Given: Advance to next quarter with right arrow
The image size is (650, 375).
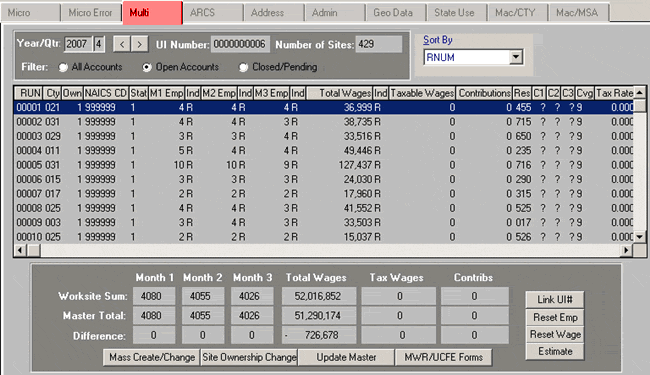Looking at the screenshot, I should point(140,44).
